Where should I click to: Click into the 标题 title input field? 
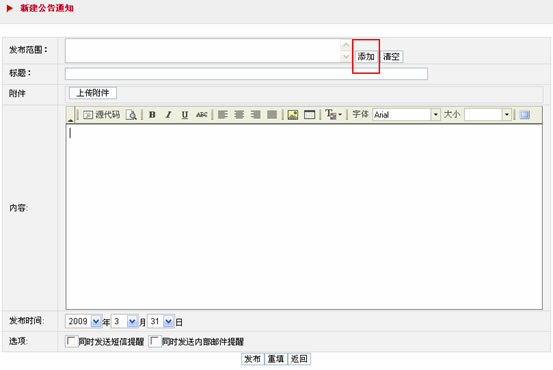coord(246,74)
